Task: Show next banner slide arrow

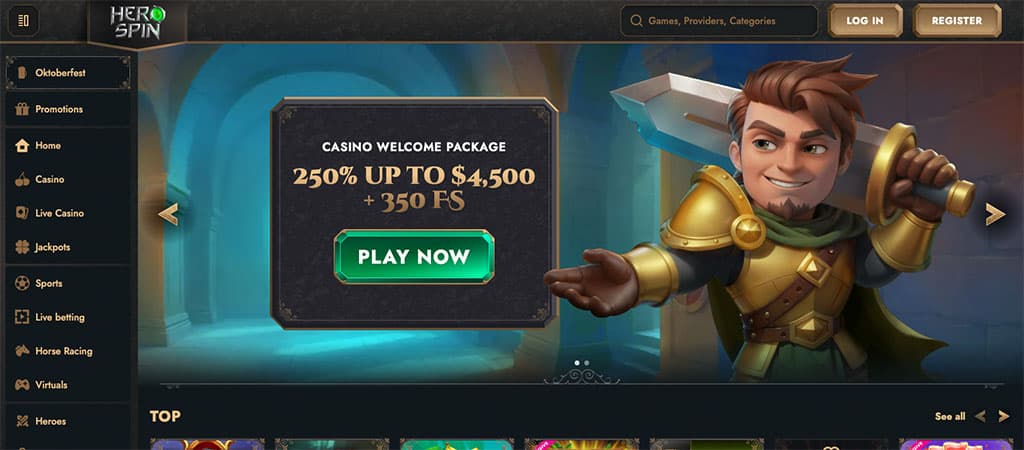Action: pos(995,214)
